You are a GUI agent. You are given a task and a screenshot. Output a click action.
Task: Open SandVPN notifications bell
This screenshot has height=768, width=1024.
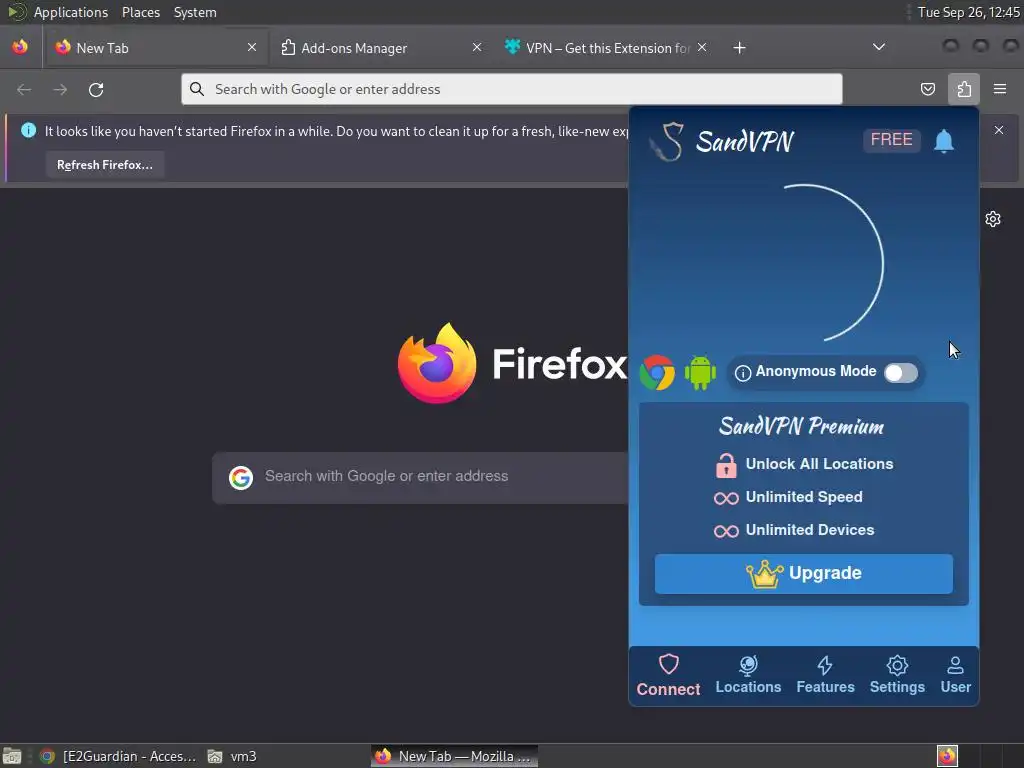pyautogui.click(x=944, y=141)
